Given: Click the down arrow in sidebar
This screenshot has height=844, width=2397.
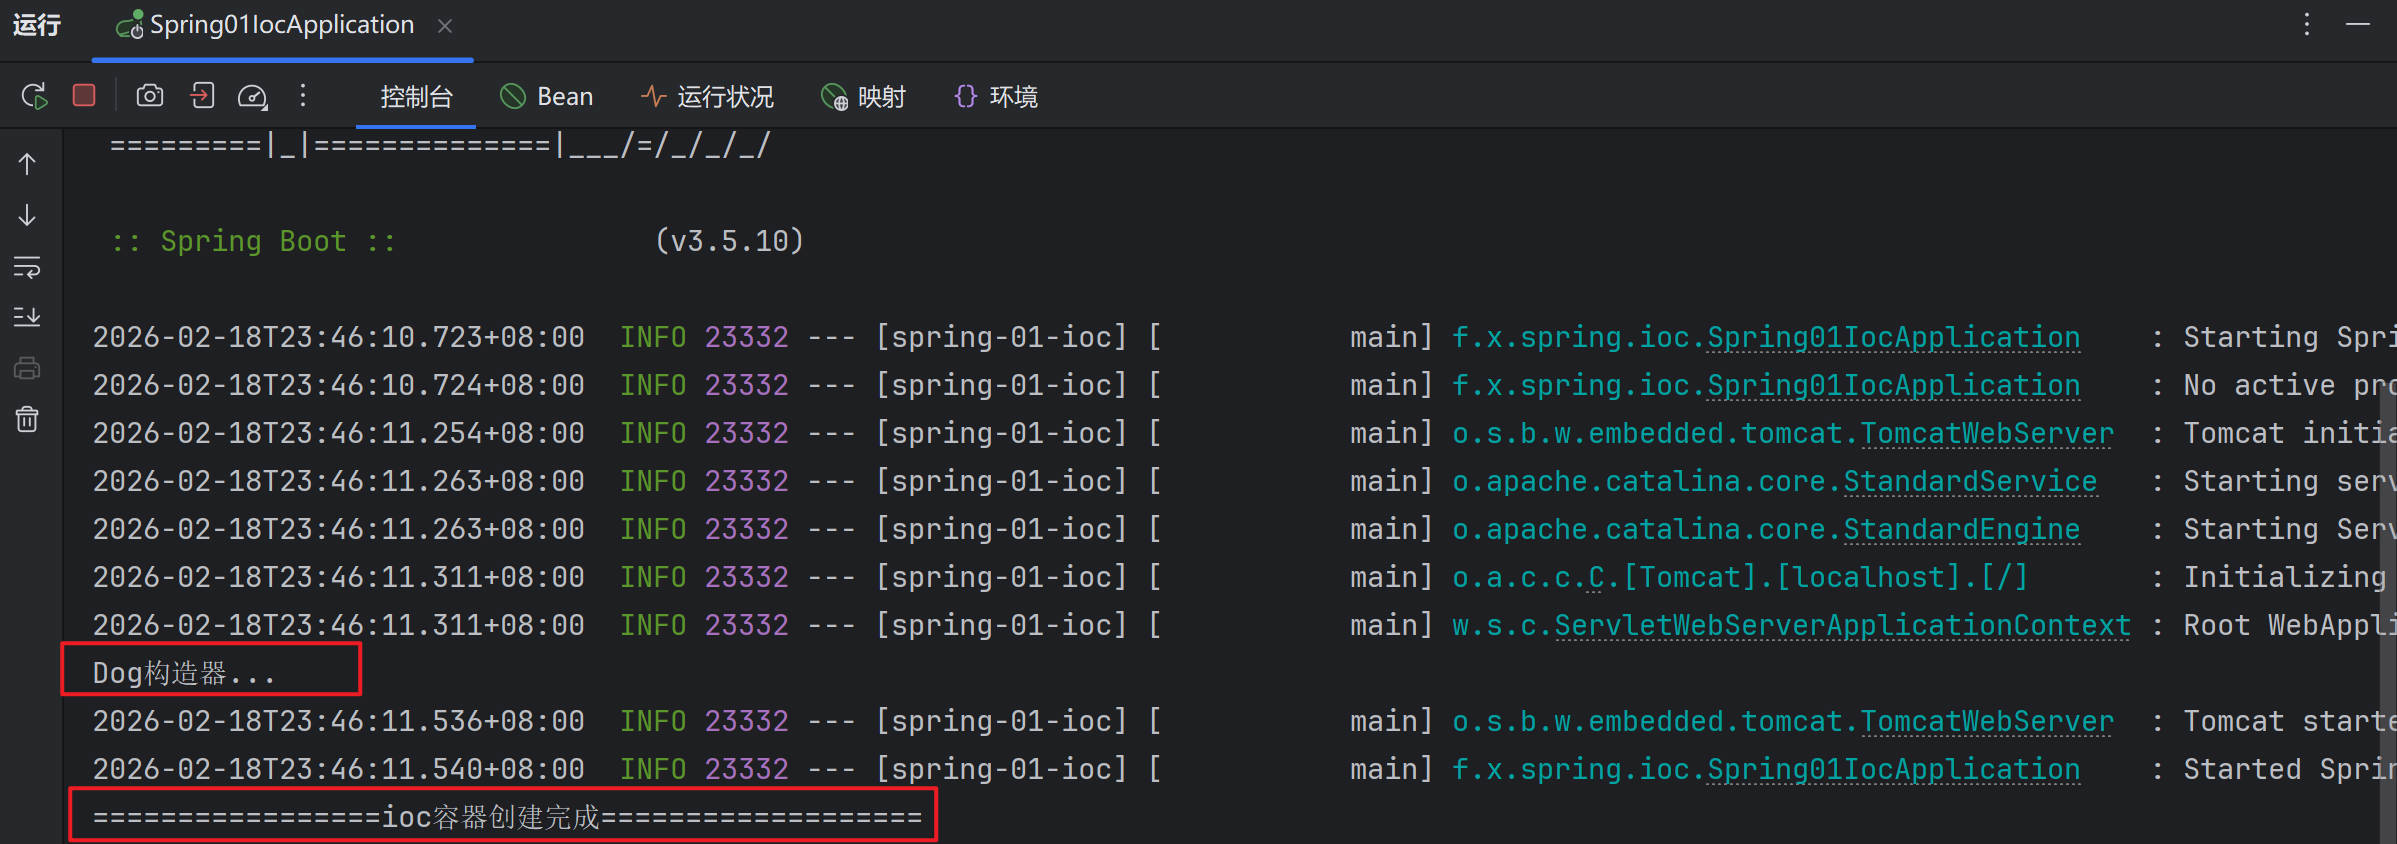Looking at the screenshot, I should [27, 216].
